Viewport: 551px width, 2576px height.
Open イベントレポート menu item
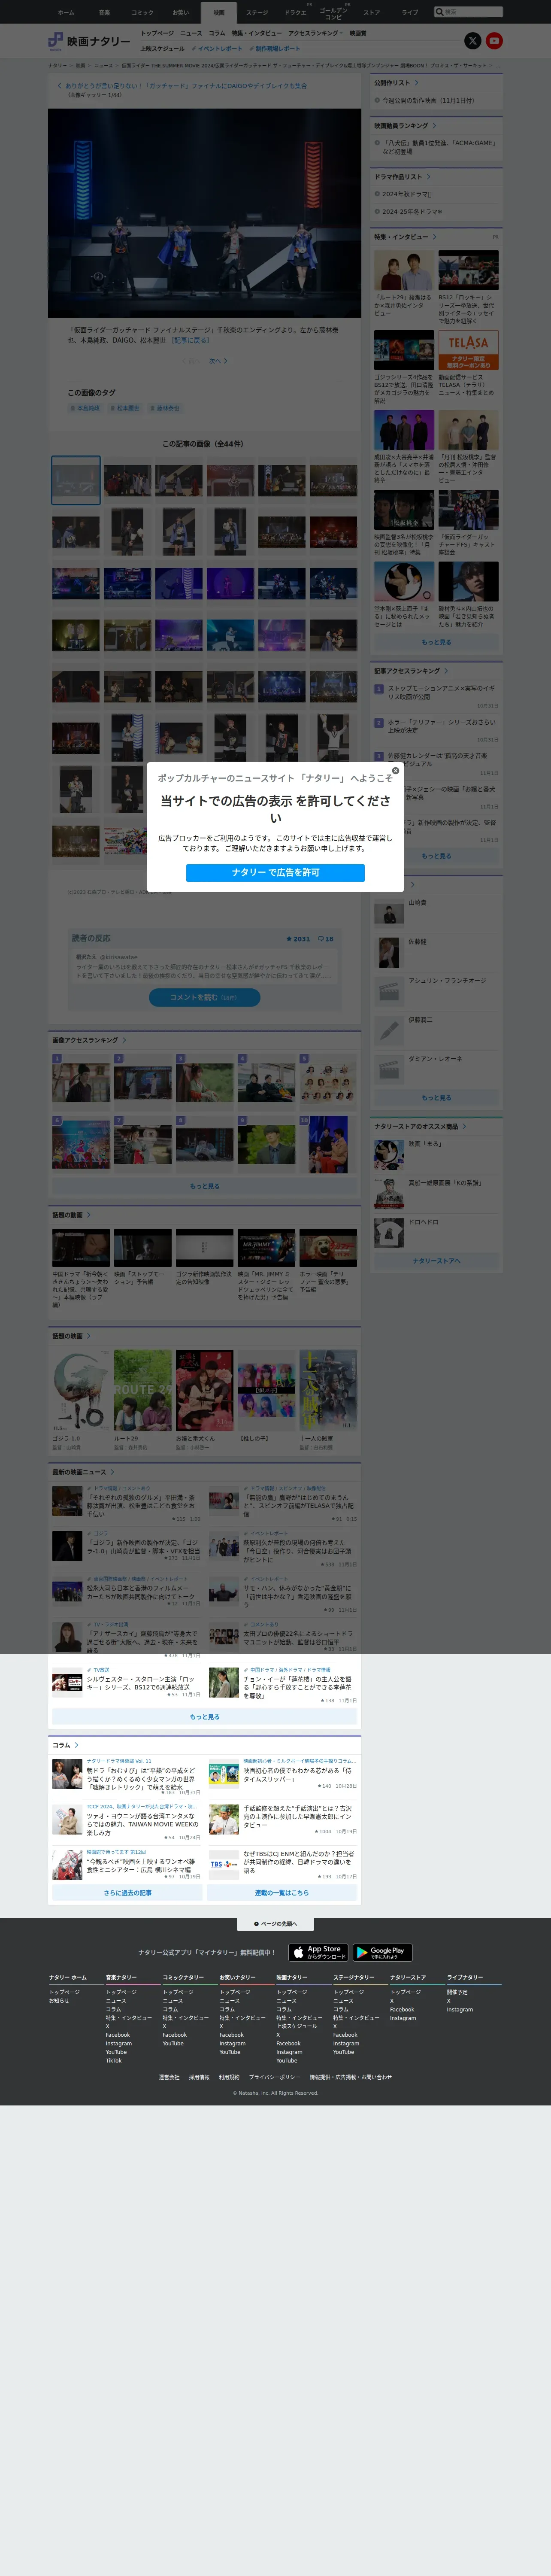[x=217, y=48]
